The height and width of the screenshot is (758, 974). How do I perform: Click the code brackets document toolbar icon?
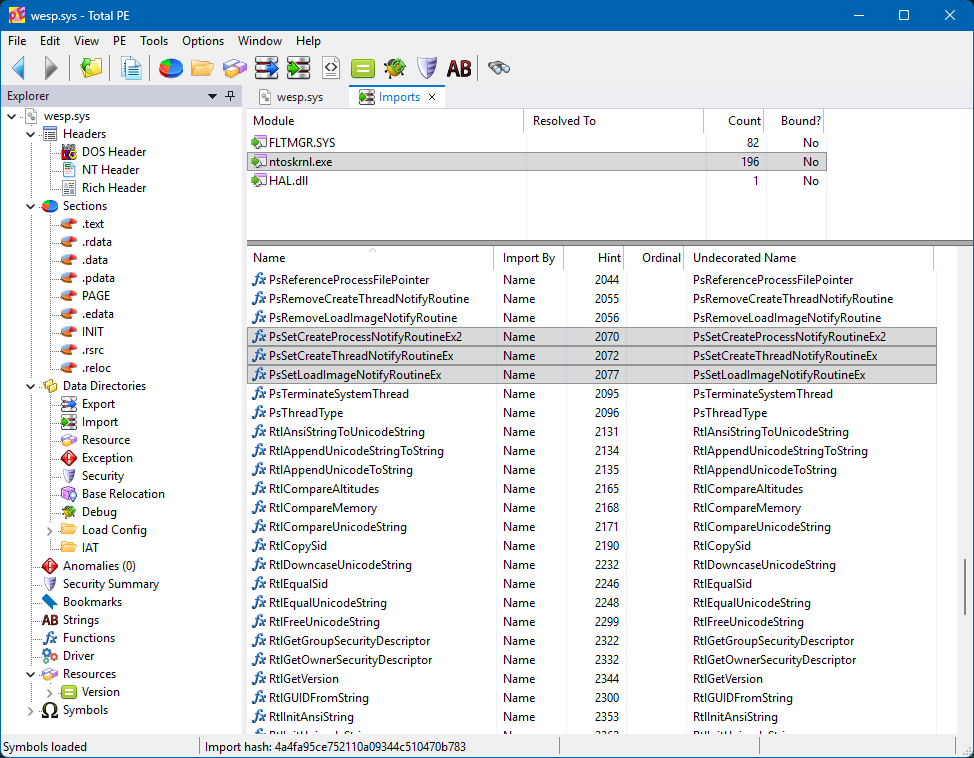coord(331,68)
